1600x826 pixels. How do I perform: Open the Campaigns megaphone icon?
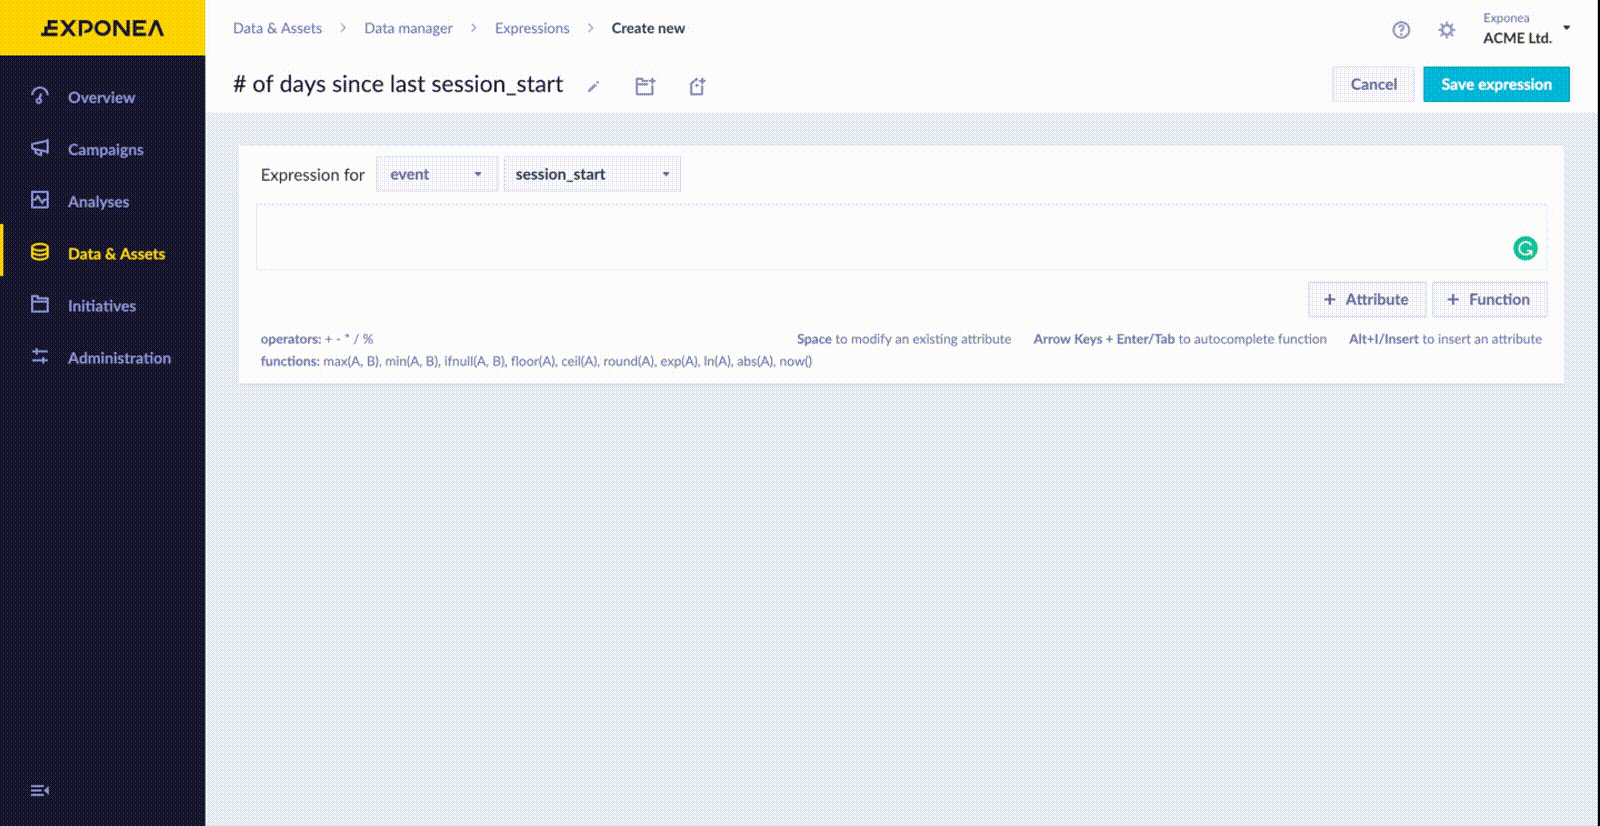tap(40, 148)
